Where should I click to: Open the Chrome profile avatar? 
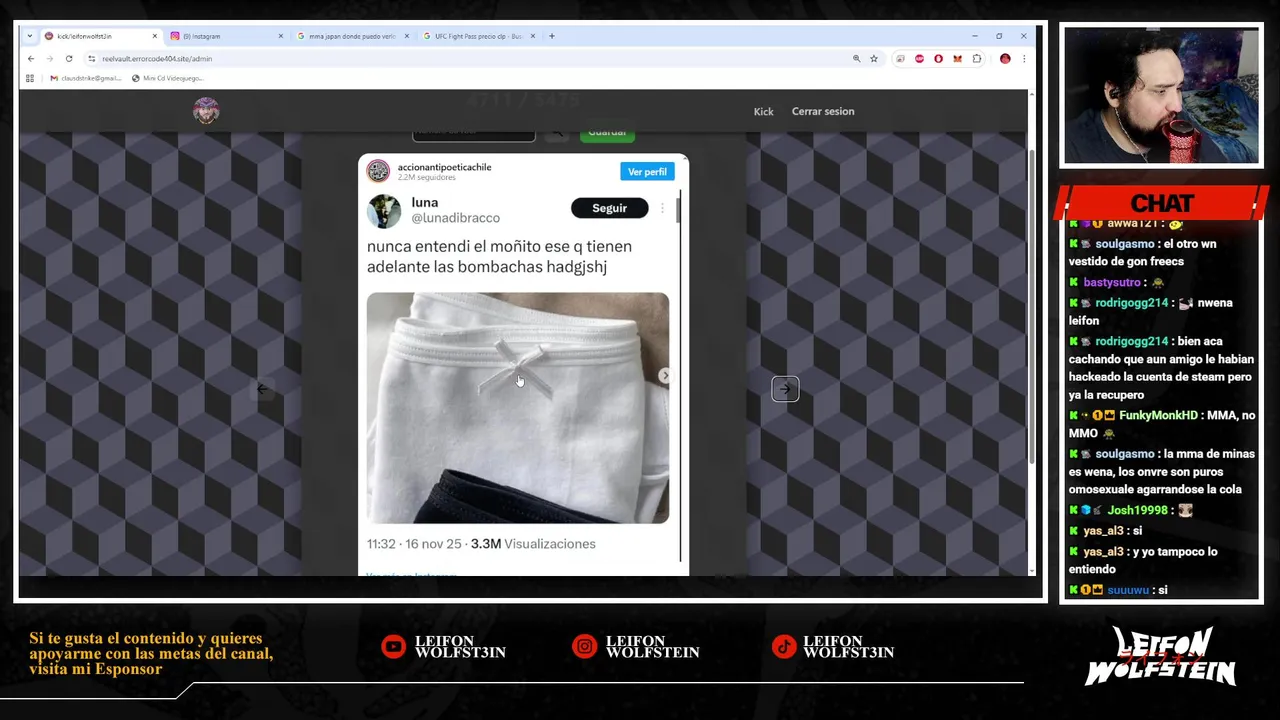coord(1005,59)
